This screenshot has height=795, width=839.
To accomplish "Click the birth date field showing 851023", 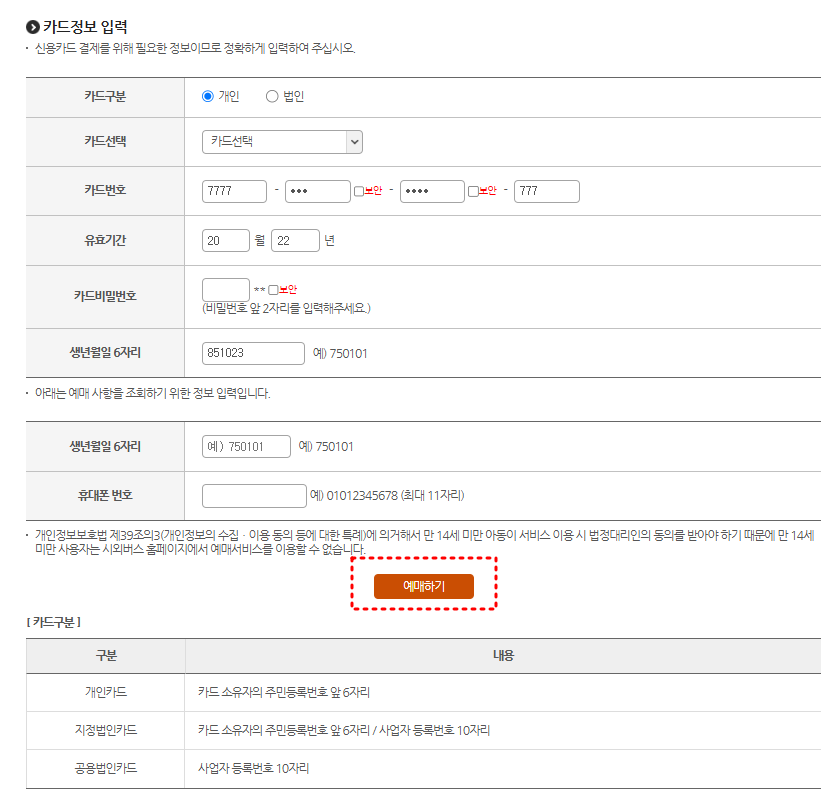I will pyautogui.click(x=253, y=353).
